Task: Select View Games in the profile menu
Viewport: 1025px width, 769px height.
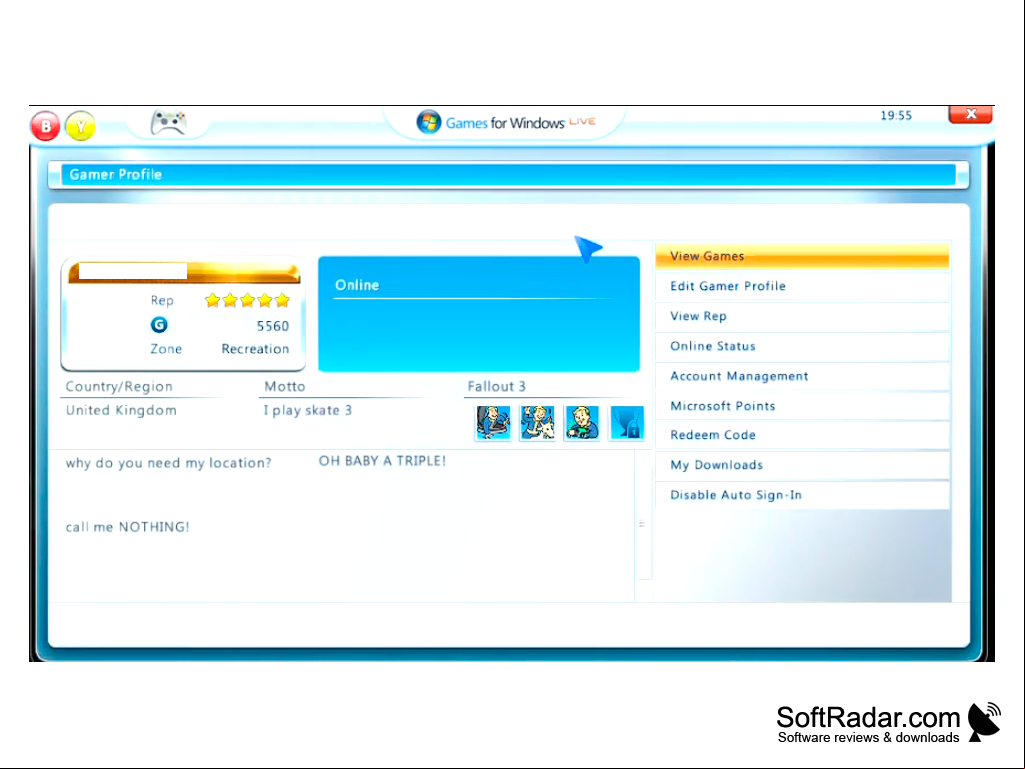Action: click(802, 256)
